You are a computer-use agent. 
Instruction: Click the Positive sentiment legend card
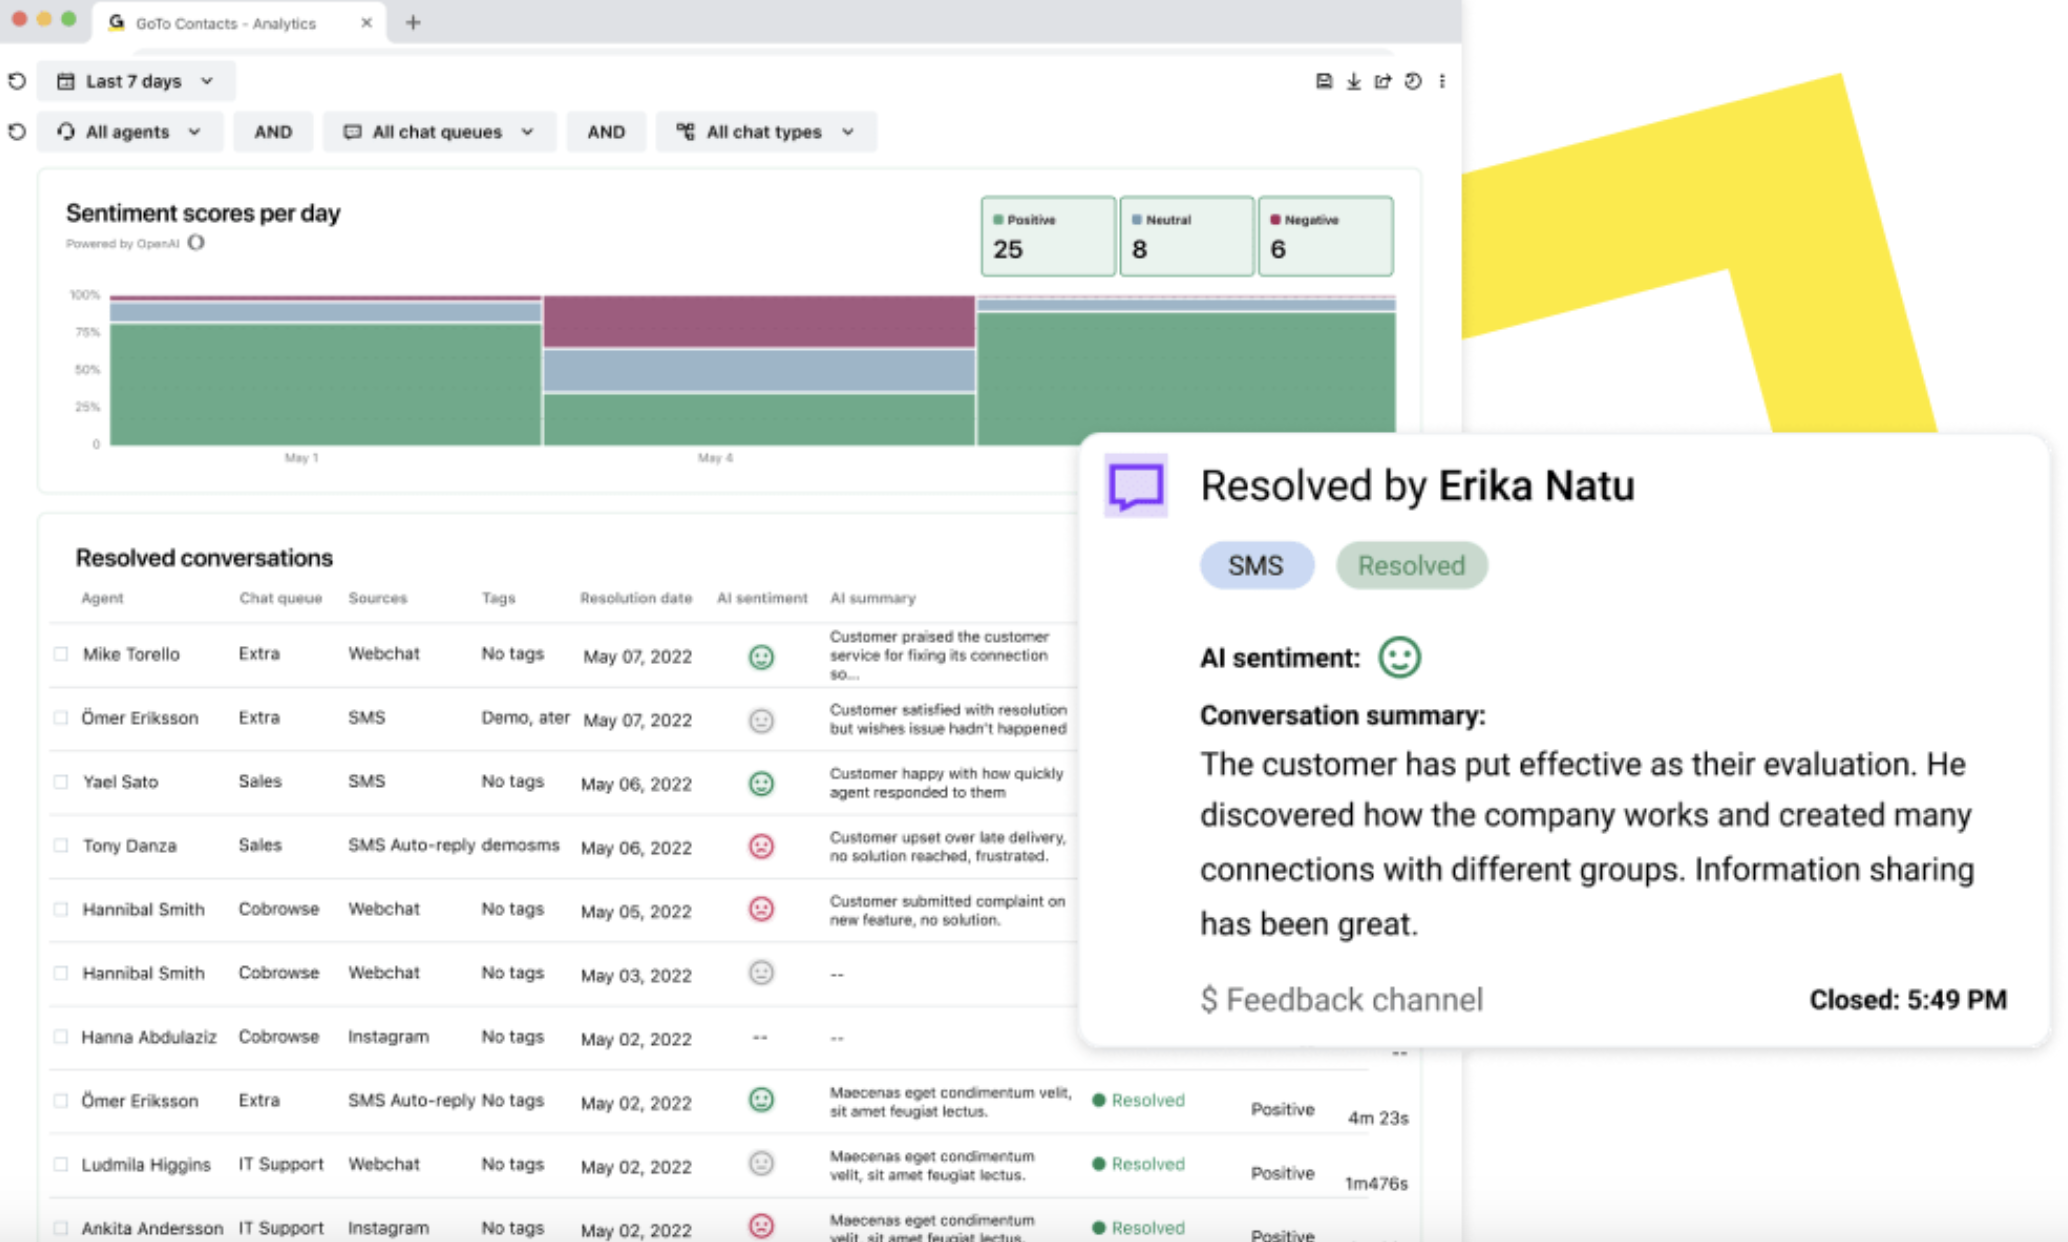[x=1048, y=236]
